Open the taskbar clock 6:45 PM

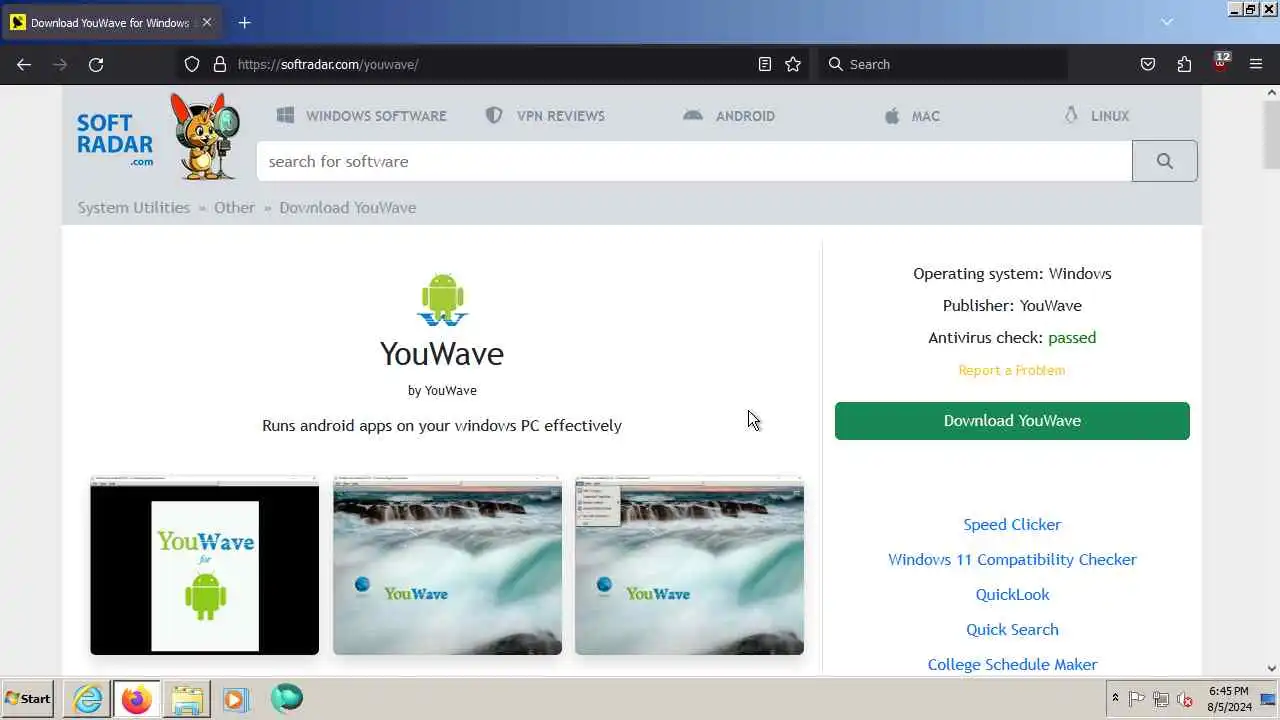pos(1229,699)
